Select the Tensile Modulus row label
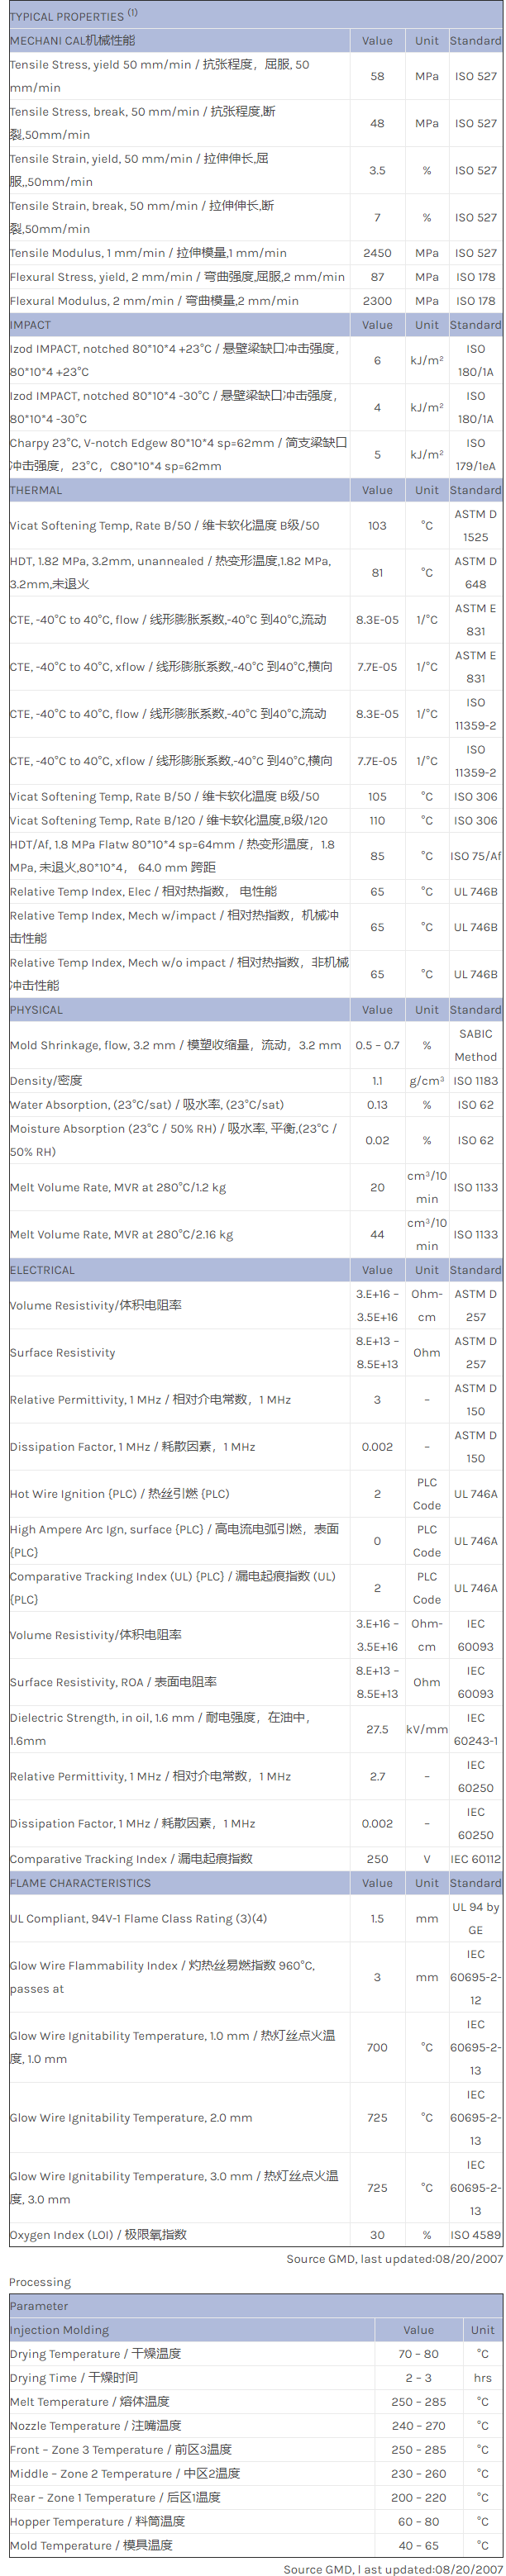This screenshot has height=2576, width=506. pyautogui.click(x=148, y=253)
